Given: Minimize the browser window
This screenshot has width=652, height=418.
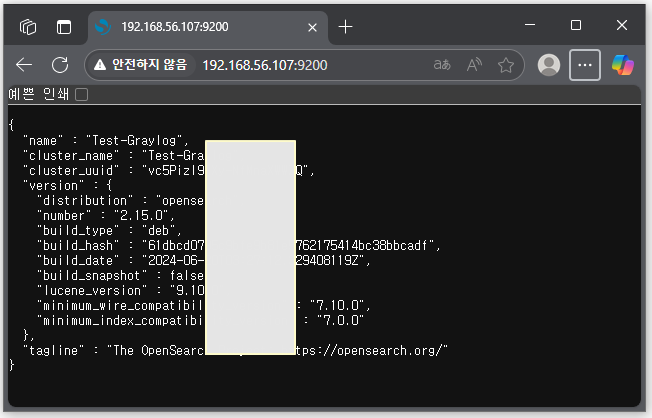Looking at the screenshot, I should [x=530, y=25].
